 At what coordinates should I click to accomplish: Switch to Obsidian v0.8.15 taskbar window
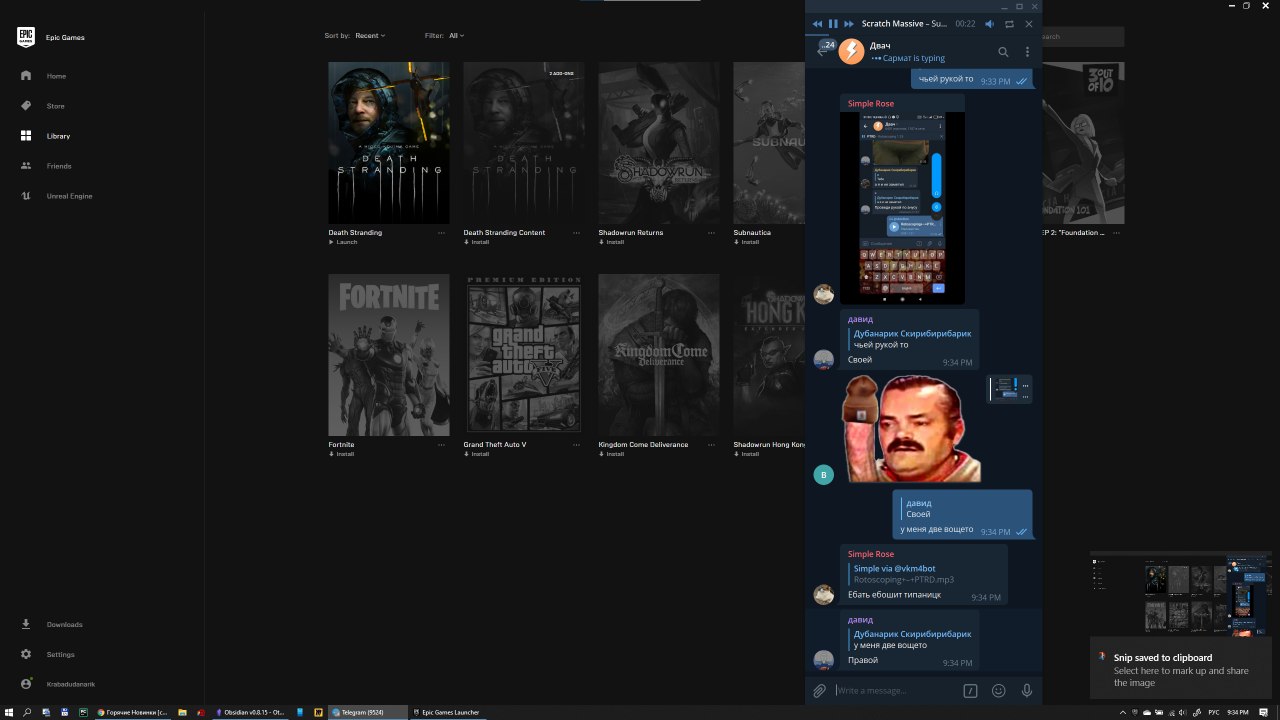coord(251,712)
